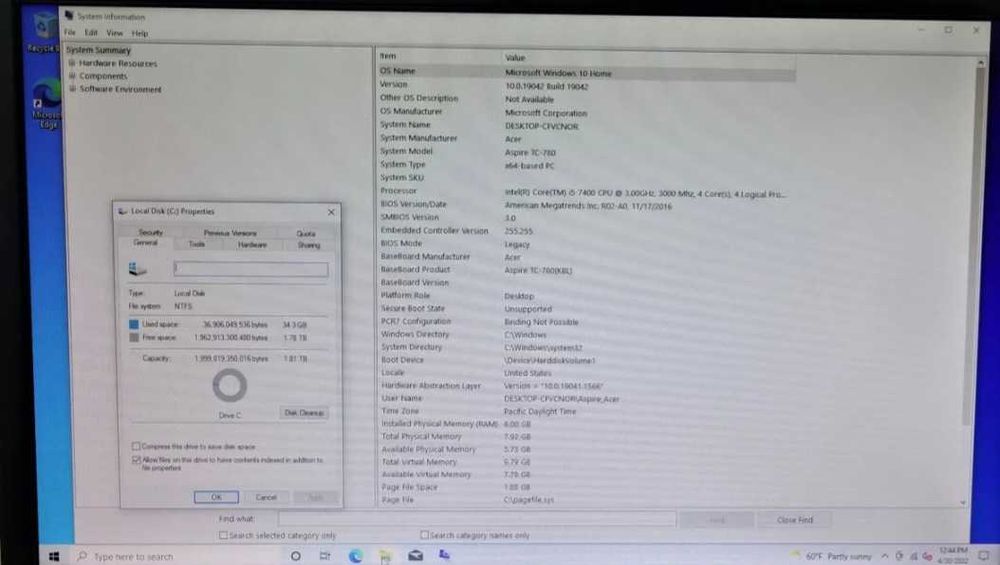
Task: Expand the Components tree node
Action: point(72,76)
